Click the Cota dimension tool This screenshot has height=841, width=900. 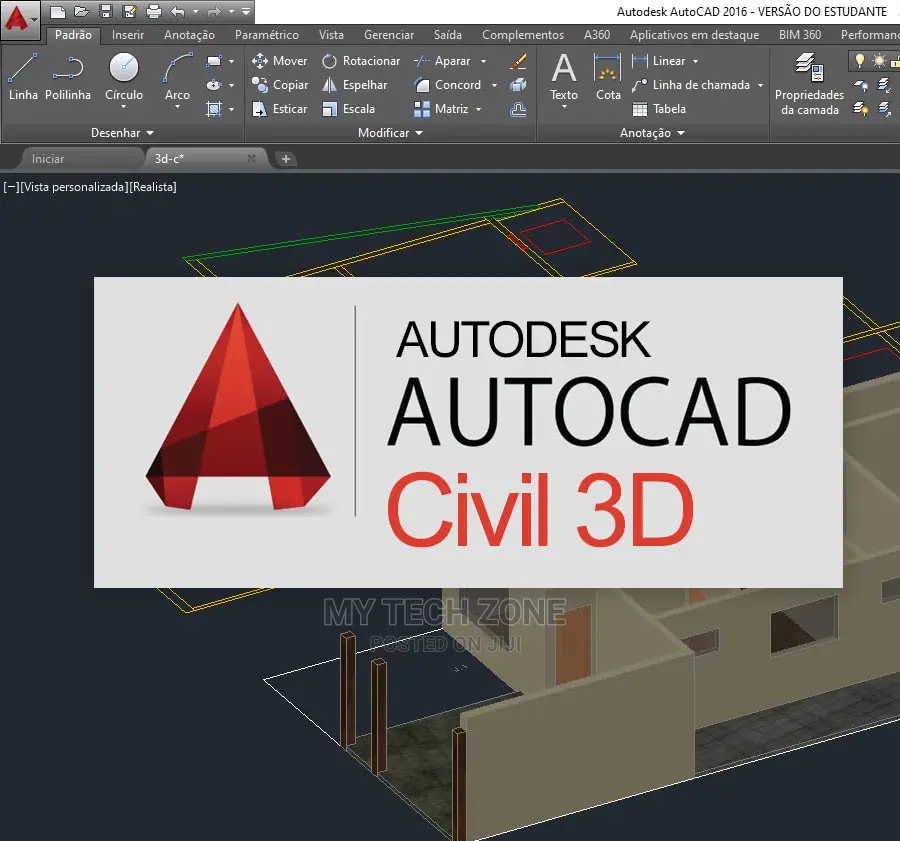coord(608,78)
